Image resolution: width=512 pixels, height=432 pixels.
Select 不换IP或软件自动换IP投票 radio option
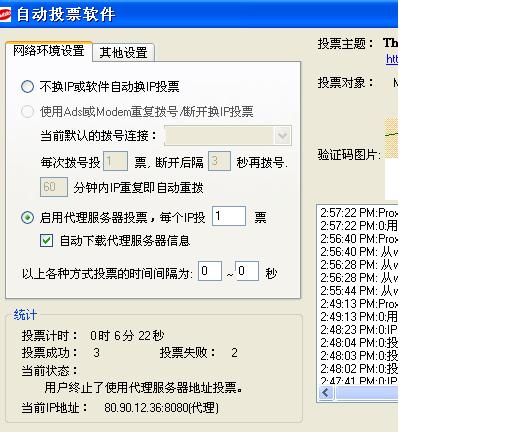(x=27, y=87)
